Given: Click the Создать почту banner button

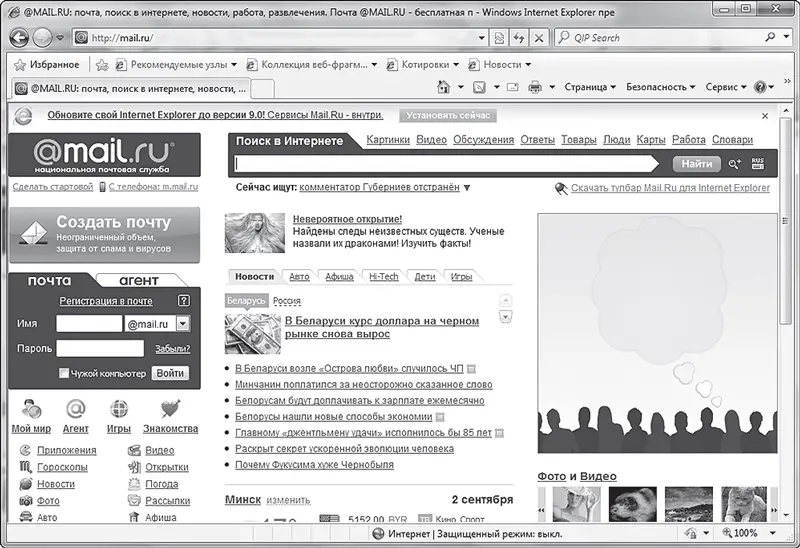Looking at the screenshot, I should [x=105, y=235].
